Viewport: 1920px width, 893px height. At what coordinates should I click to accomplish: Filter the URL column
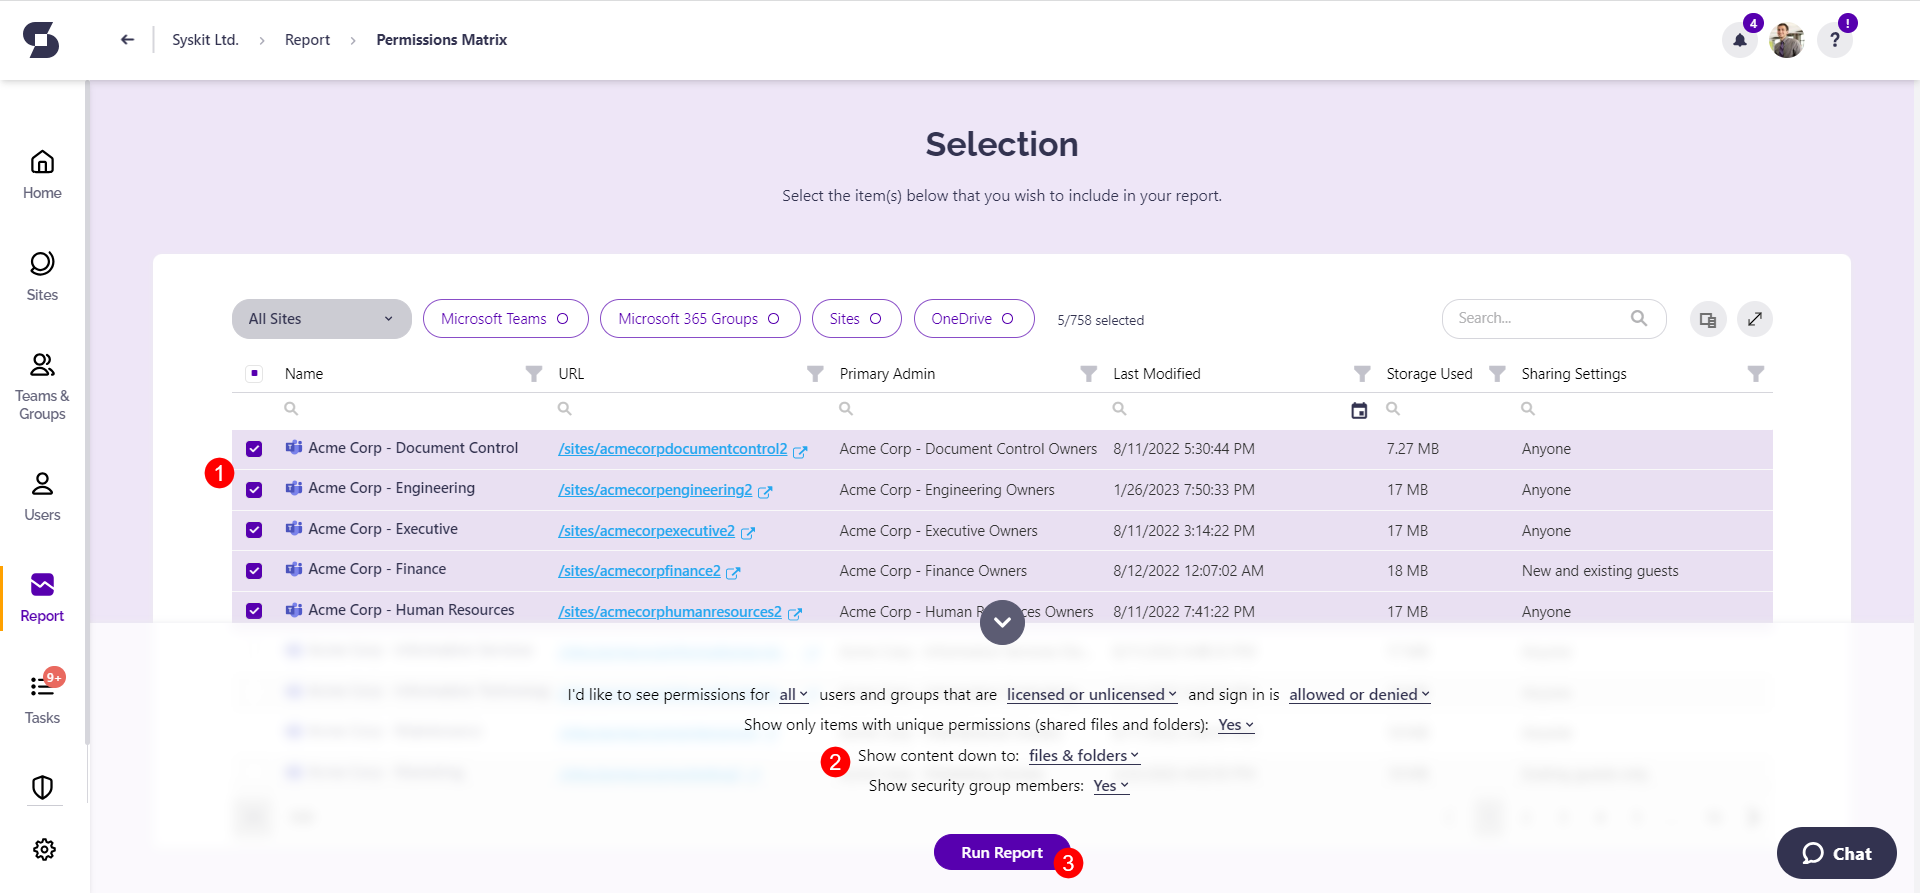pos(815,374)
